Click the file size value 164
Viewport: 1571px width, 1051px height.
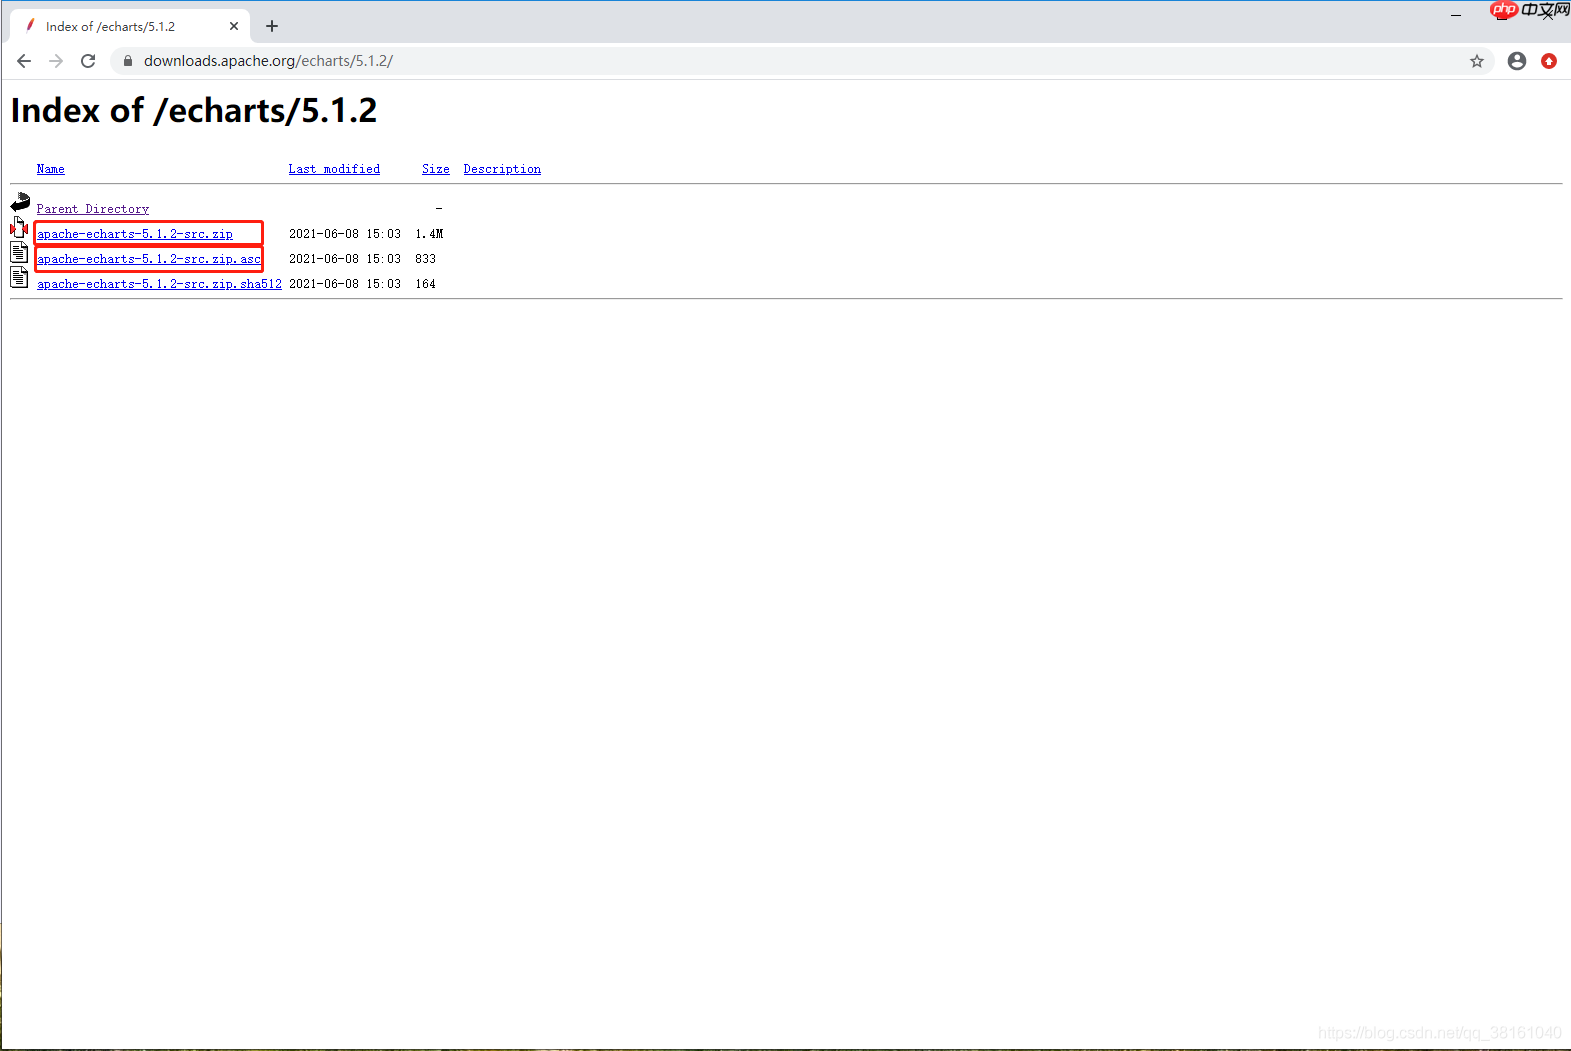(425, 284)
